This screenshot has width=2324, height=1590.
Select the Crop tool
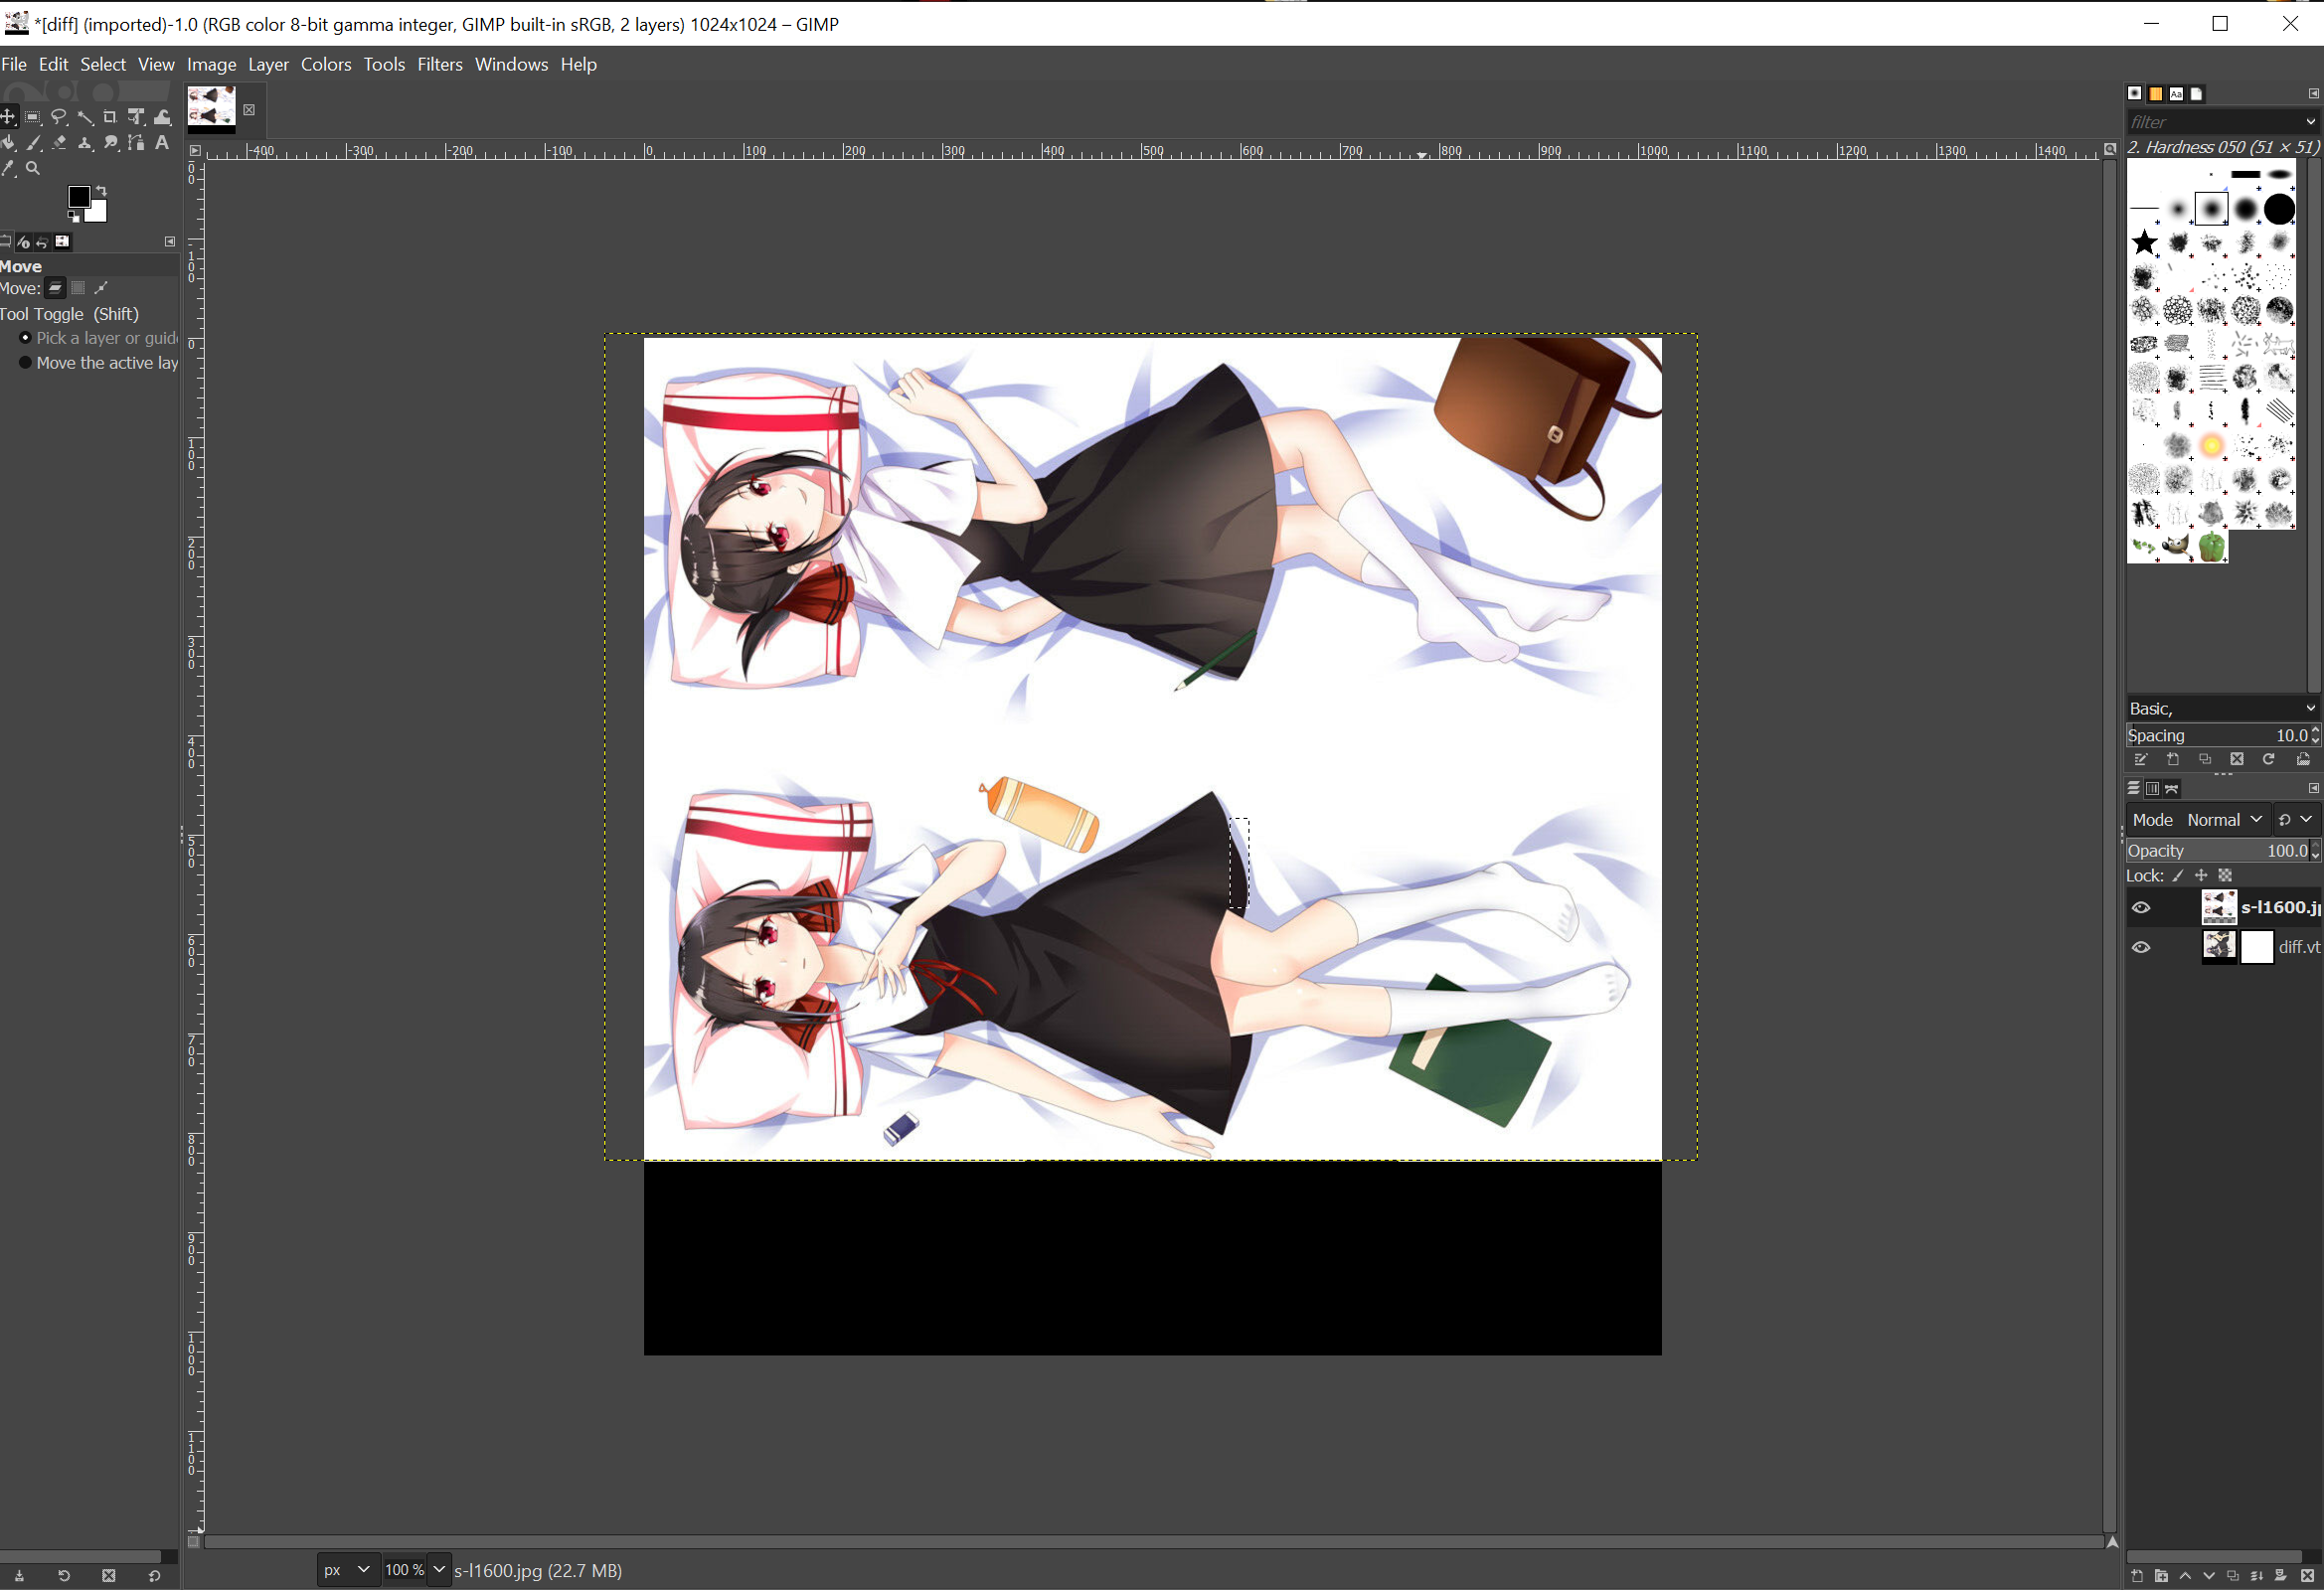(110, 117)
